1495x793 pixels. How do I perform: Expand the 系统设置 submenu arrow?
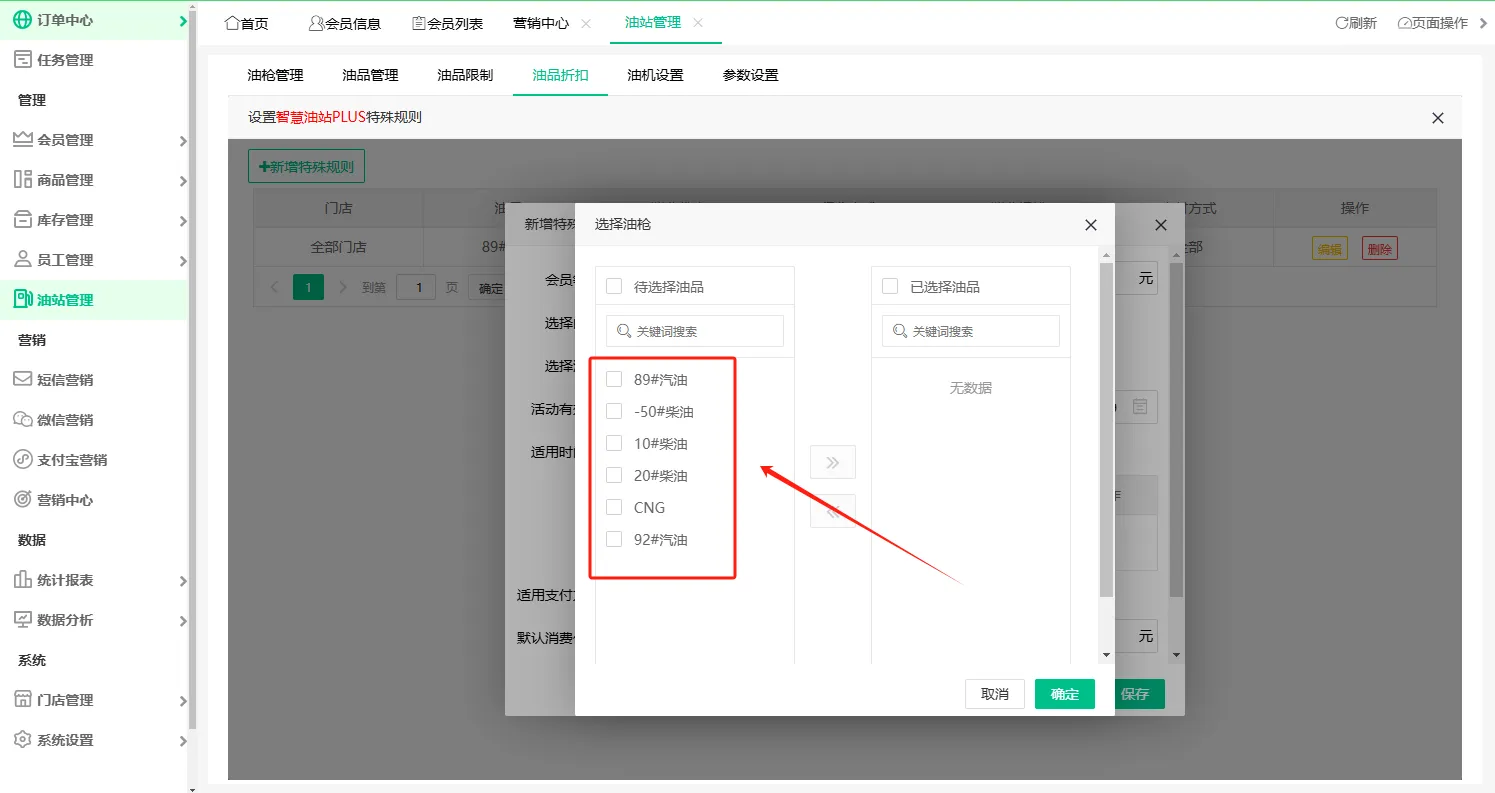(183, 741)
